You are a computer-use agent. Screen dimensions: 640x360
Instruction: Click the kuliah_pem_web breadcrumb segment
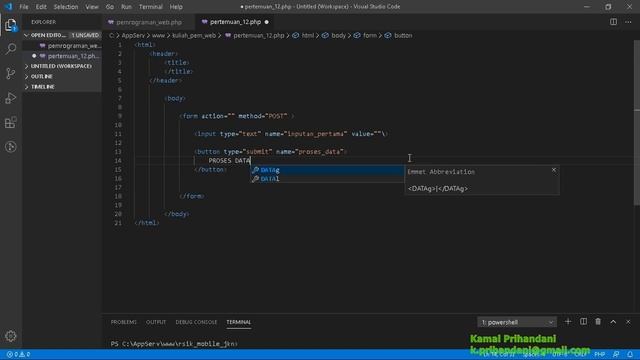(x=194, y=36)
